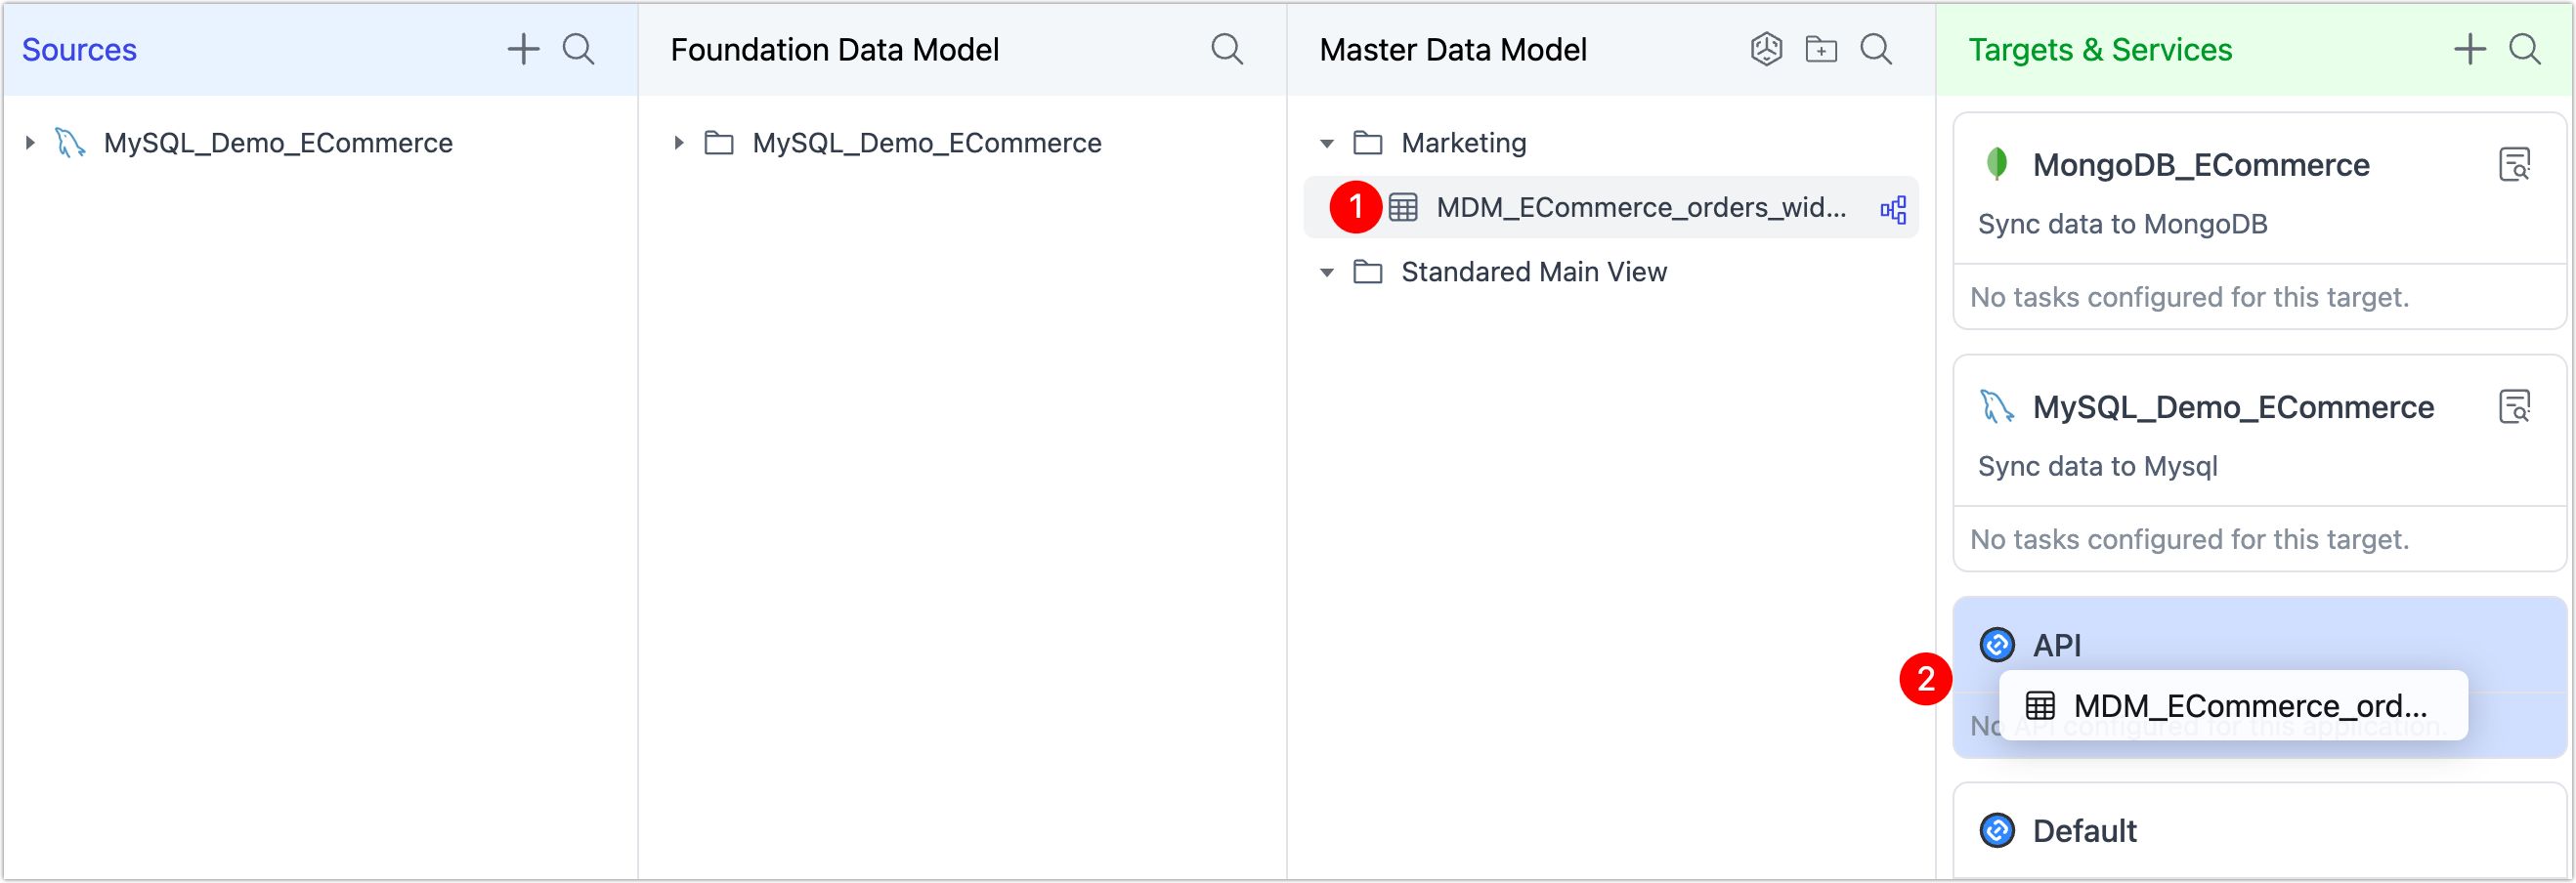Click the lineage graph icon beside MDM_ECommerce_orders_wid
The height and width of the screenshot is (883, 2576).
tap(1893, 208)
